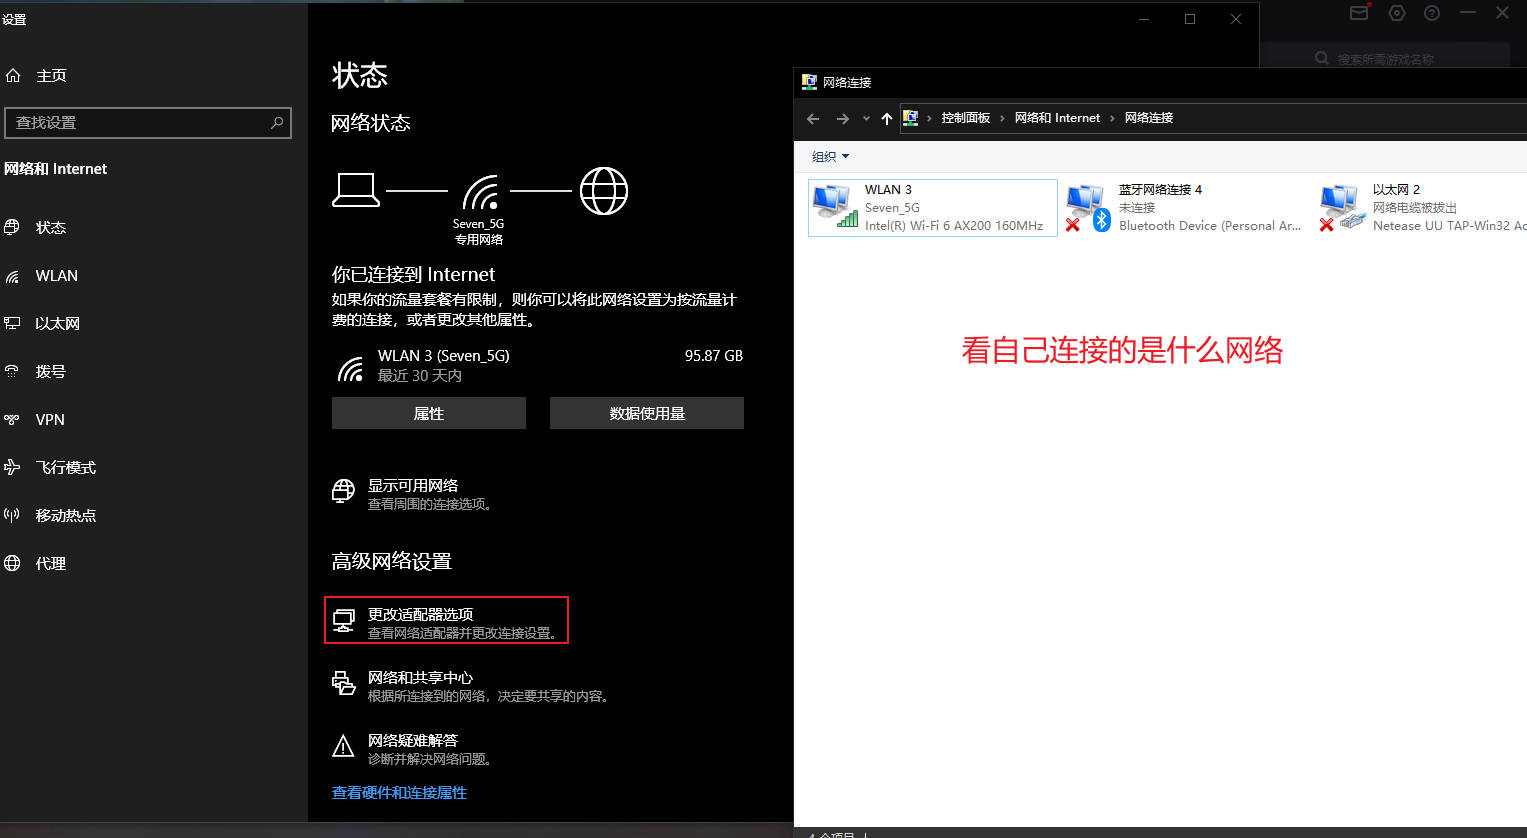Click the warning triangle icon beside 网络疑难解答
Screen dimensions: 1527x838
[343, 746]
